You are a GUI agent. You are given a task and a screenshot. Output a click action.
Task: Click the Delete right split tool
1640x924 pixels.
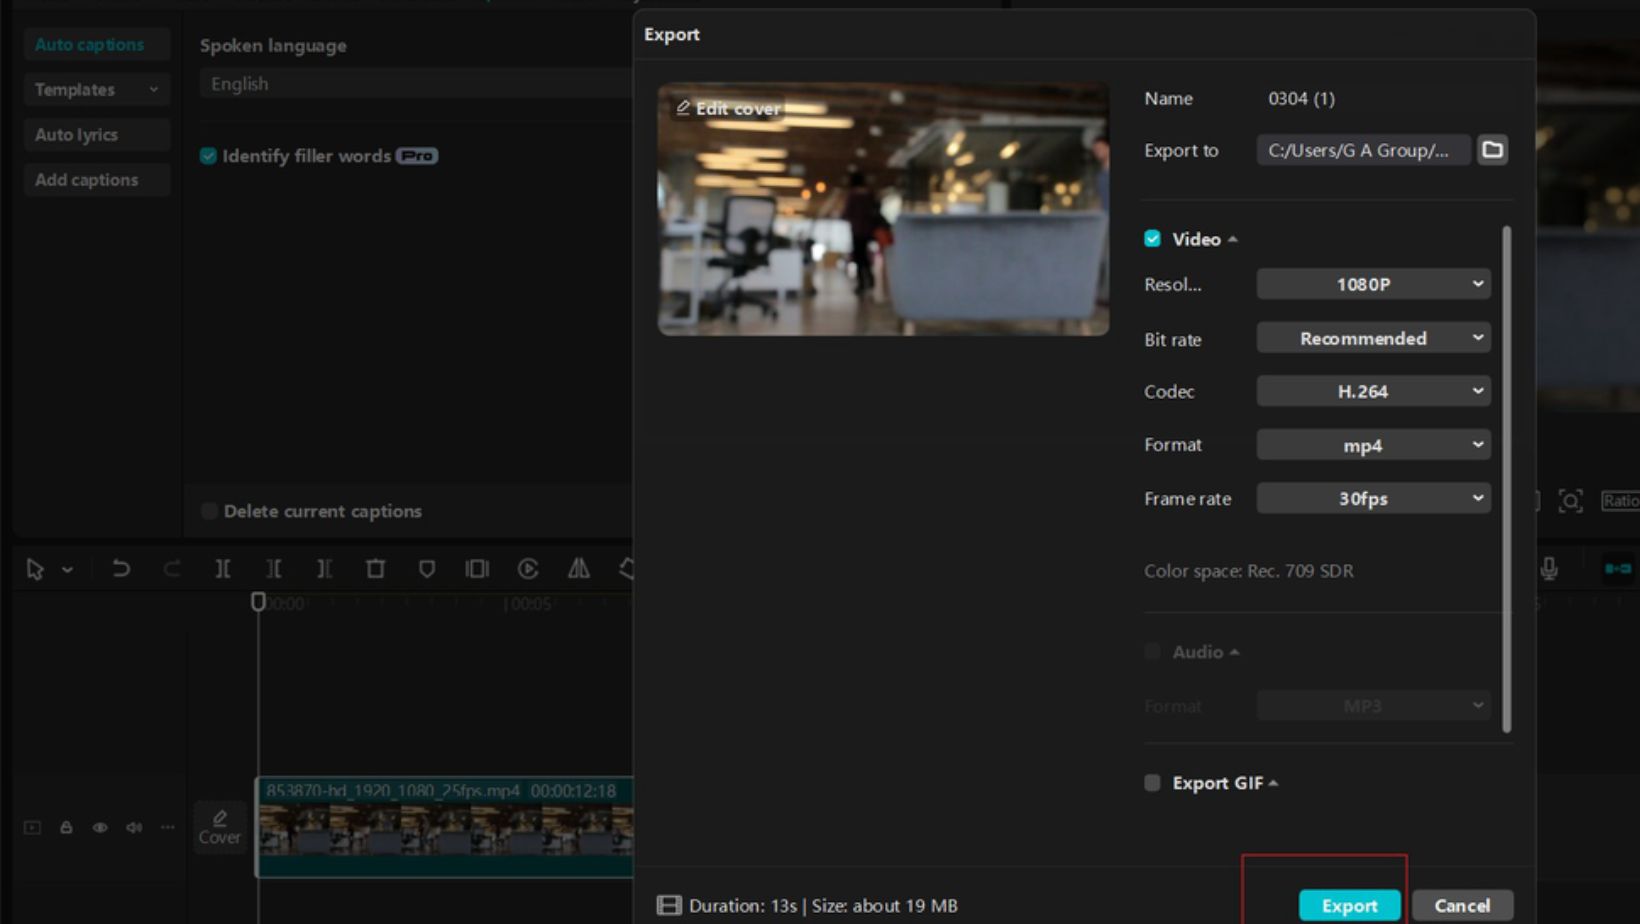point(325,569)
